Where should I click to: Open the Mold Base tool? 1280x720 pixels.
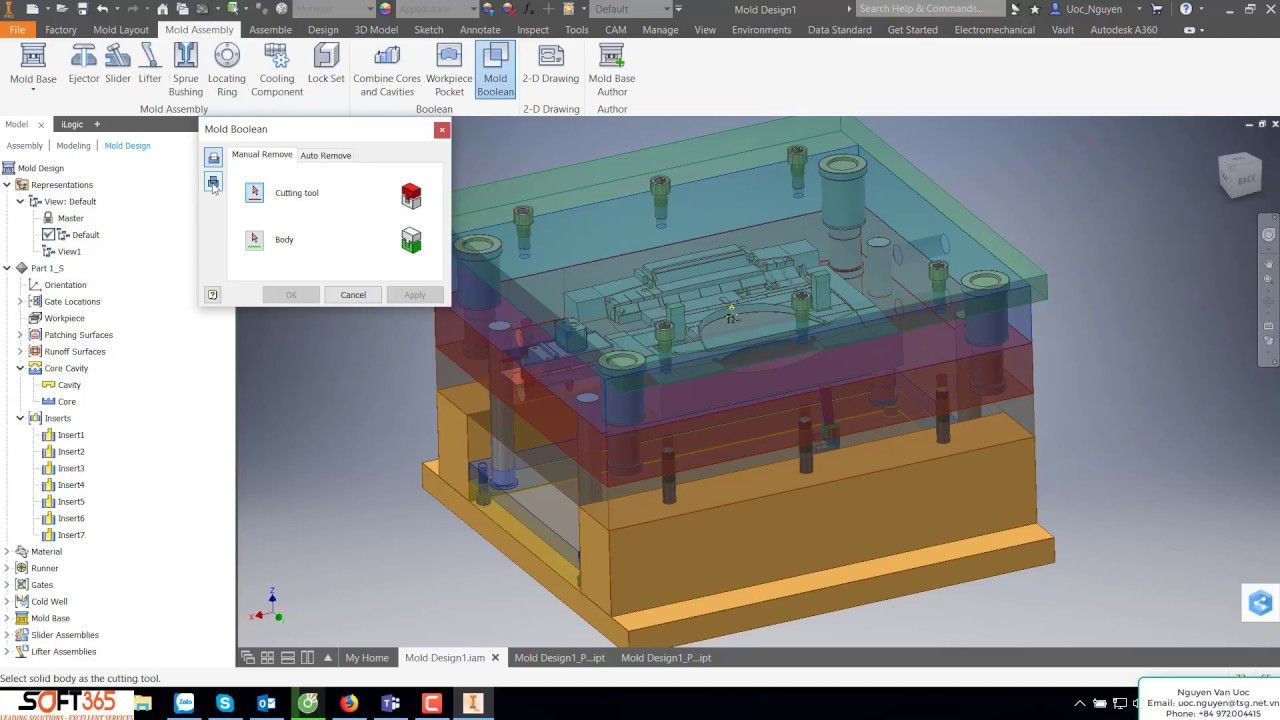(33, 63)
